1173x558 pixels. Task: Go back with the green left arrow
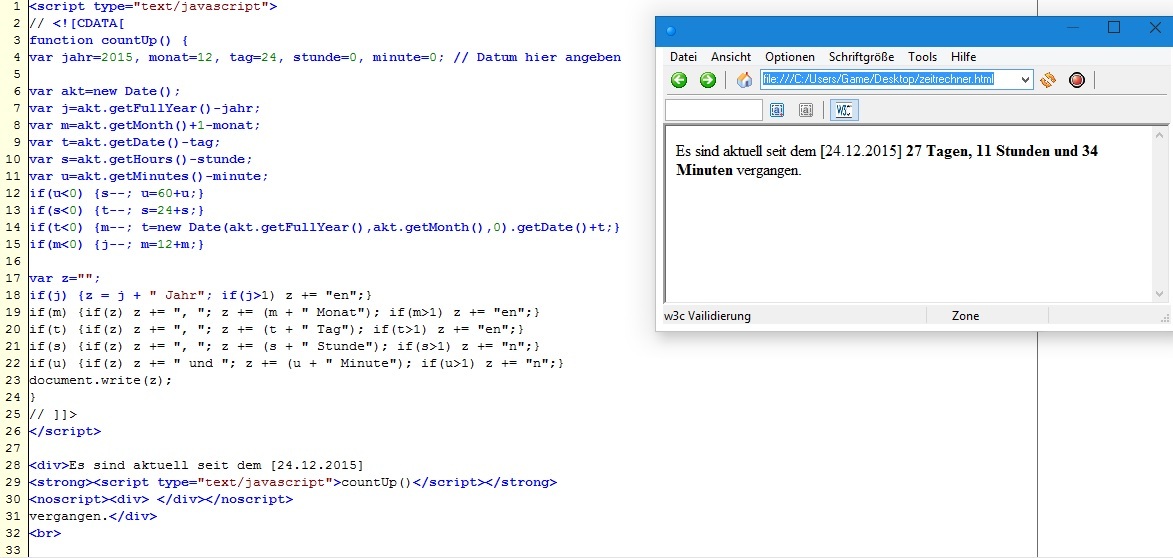(679, 80)
